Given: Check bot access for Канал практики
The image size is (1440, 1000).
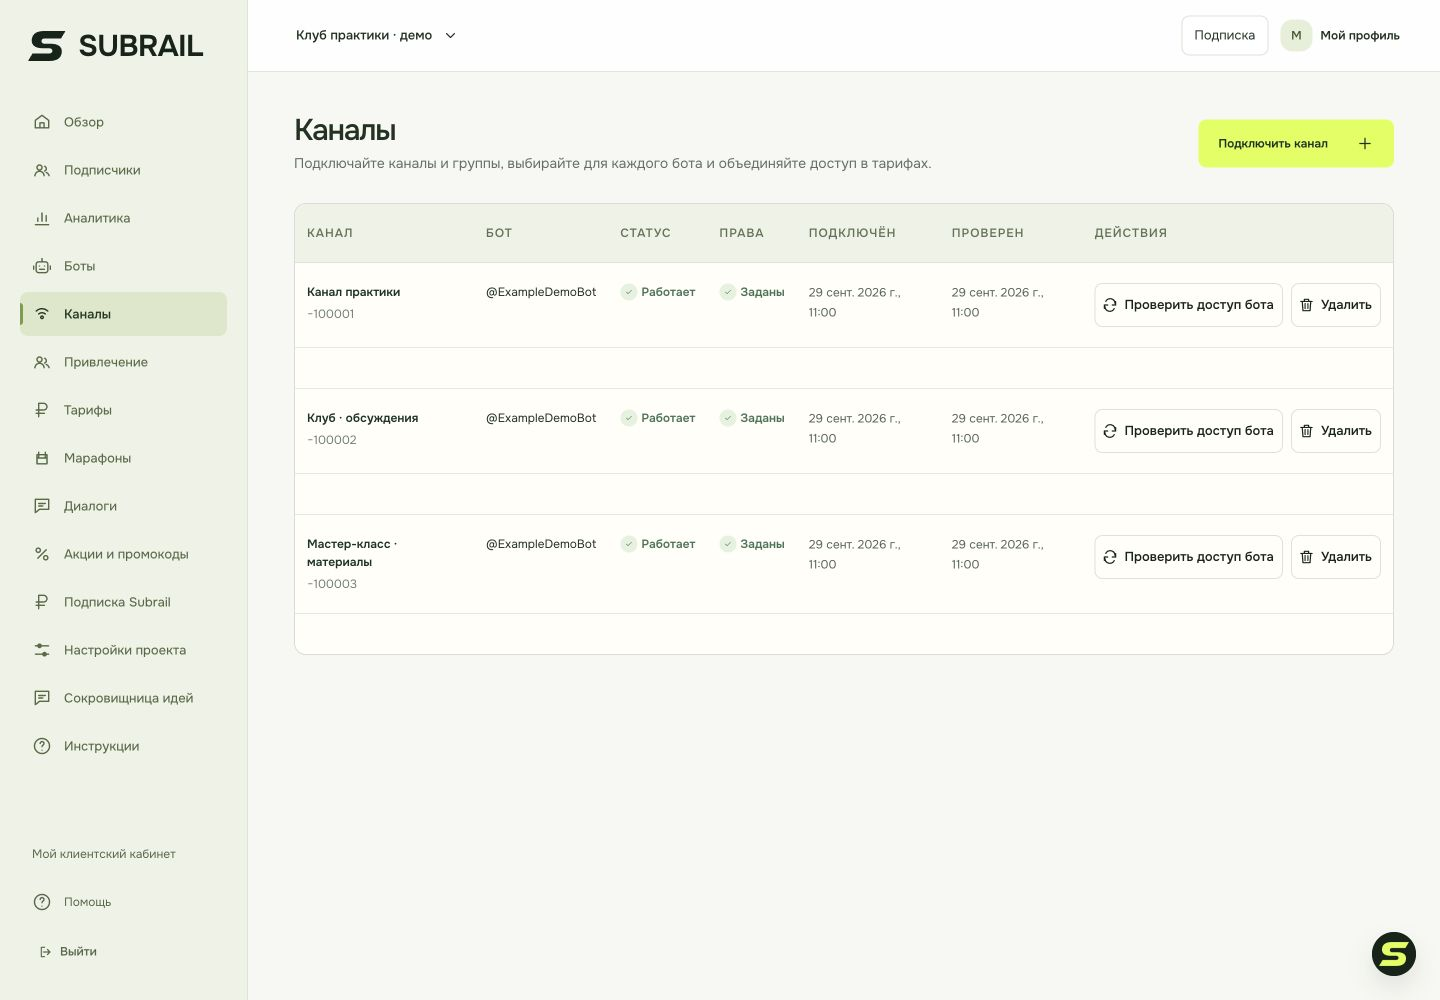Looking at the screenshot, I should [1188, 305].
